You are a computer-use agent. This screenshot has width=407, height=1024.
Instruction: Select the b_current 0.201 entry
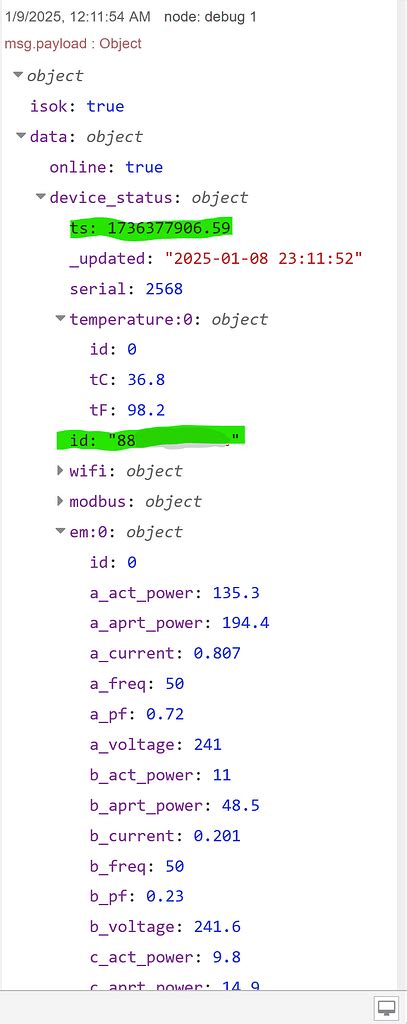tap(165, 836)
